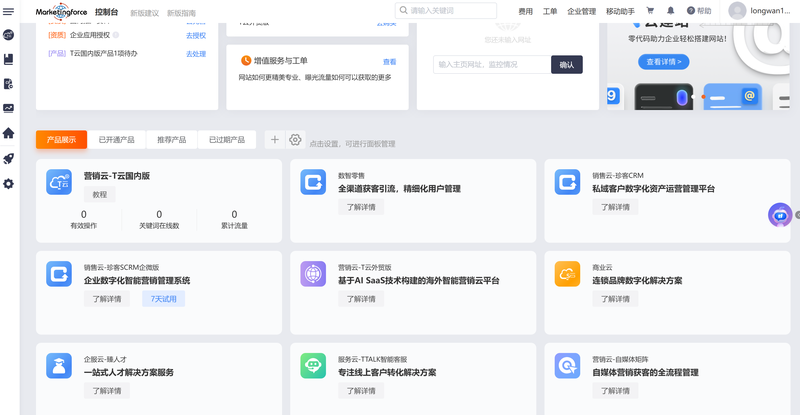The image size is (800, 415).
Task: Click the 确认 button
Action: [x=567, y=65]
